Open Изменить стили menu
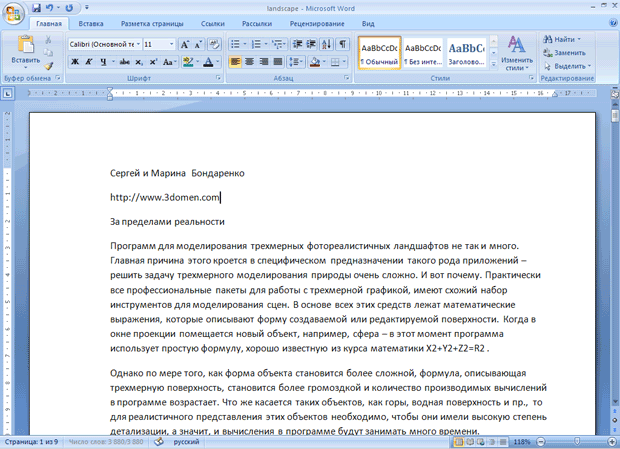Image resolution: width=620 pixels, height=449 pixels. click(516, 53)
